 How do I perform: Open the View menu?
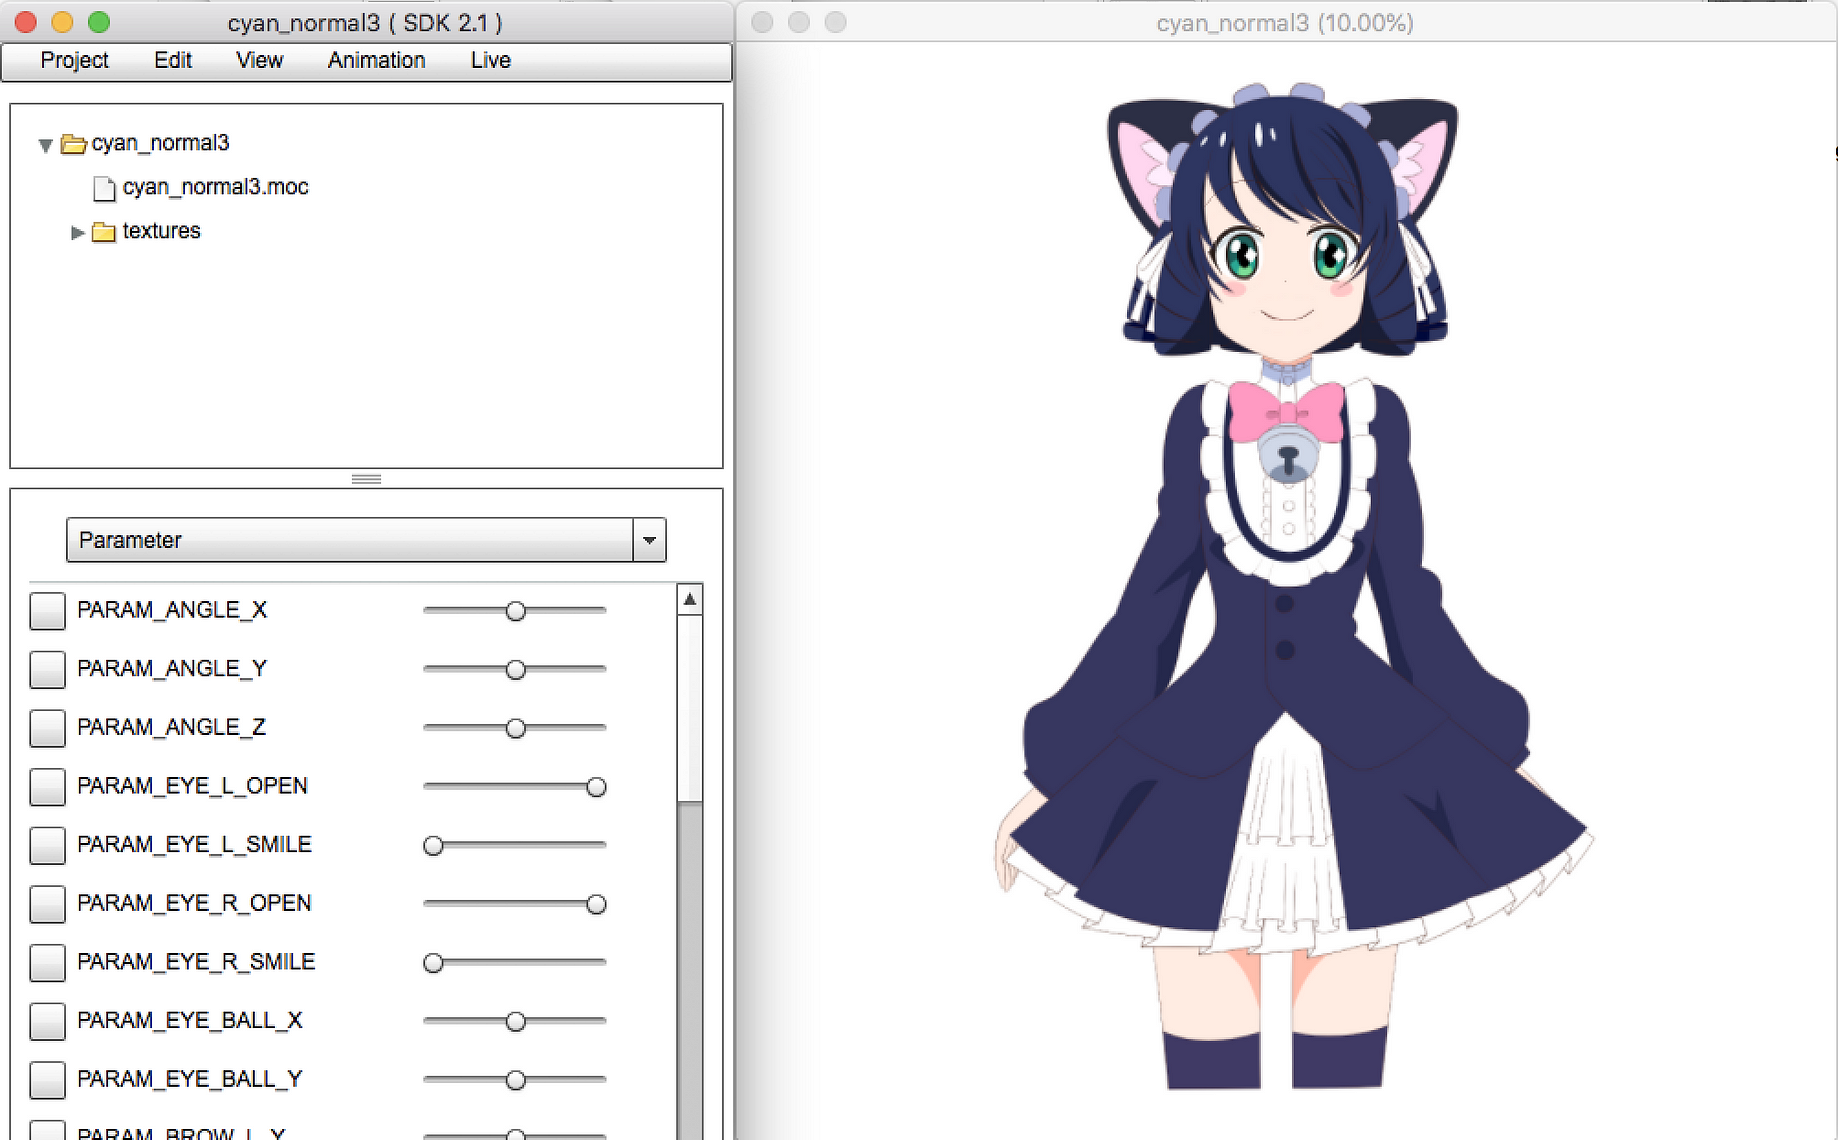click(x=259, y=60)
